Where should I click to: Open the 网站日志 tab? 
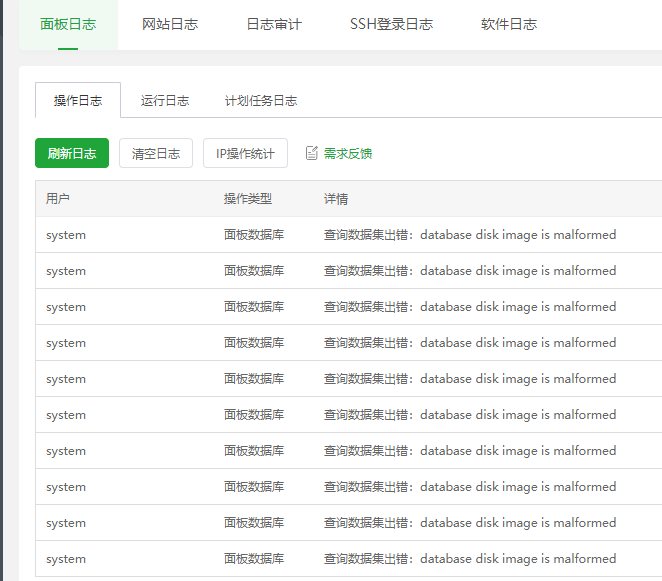tap(170, 24)
